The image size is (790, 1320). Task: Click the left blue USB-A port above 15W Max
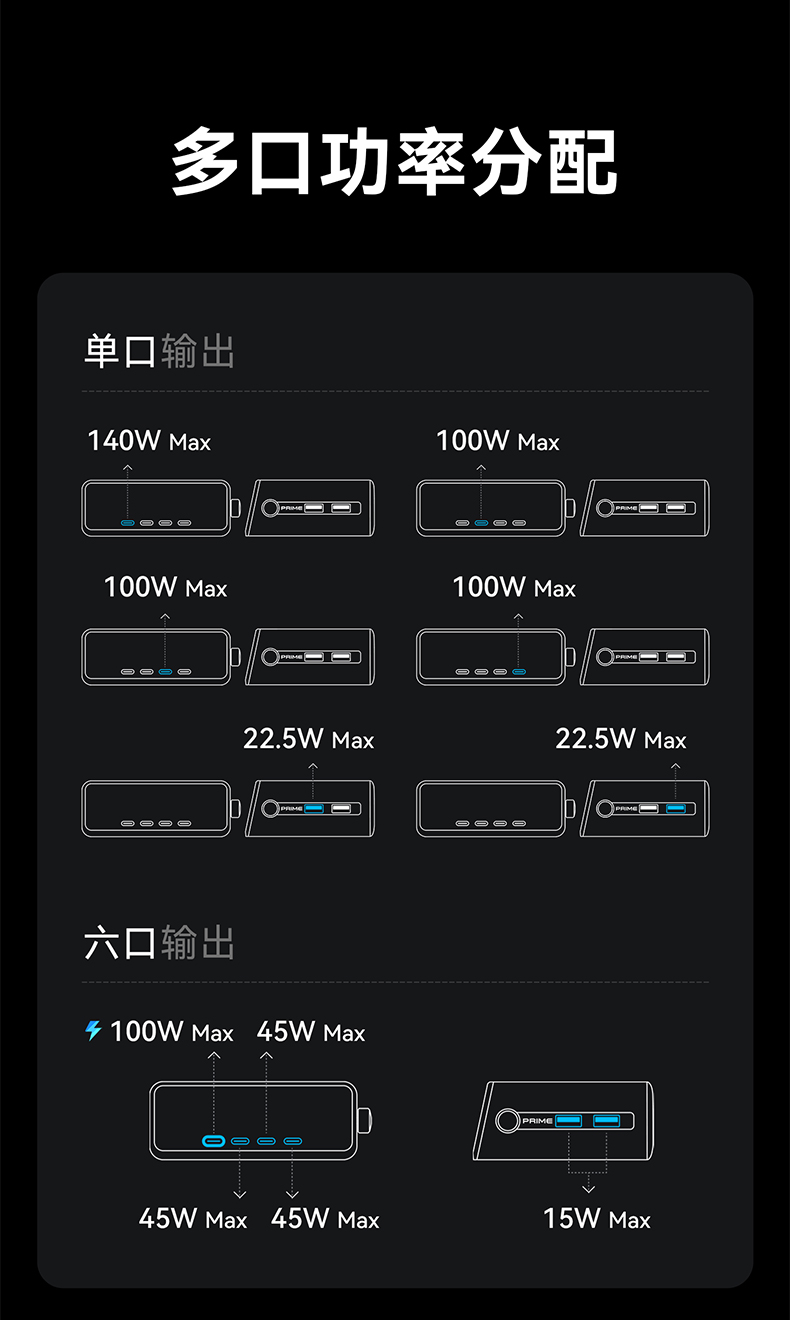(569, 1120)
